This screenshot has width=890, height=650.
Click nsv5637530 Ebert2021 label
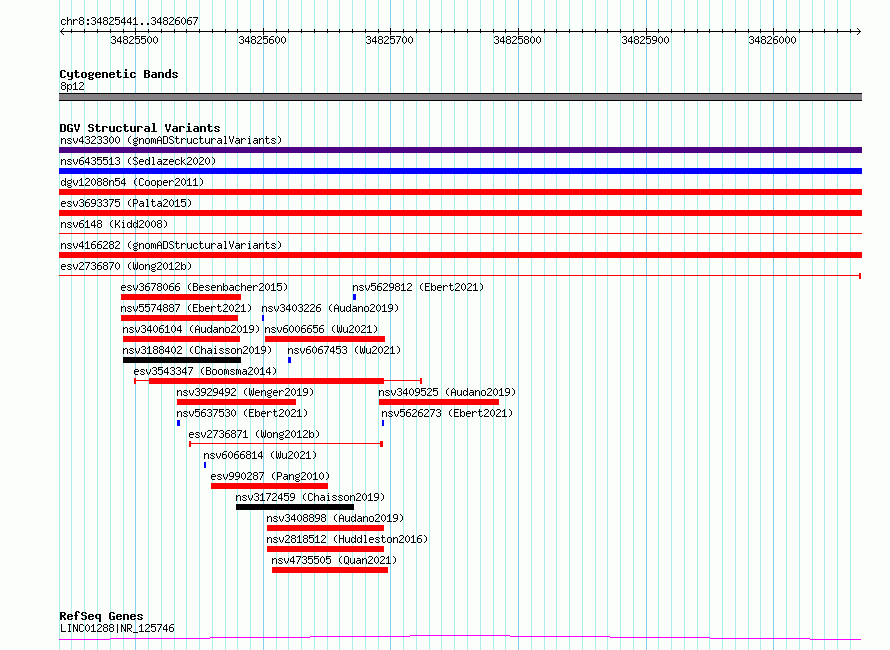[242, 413]
